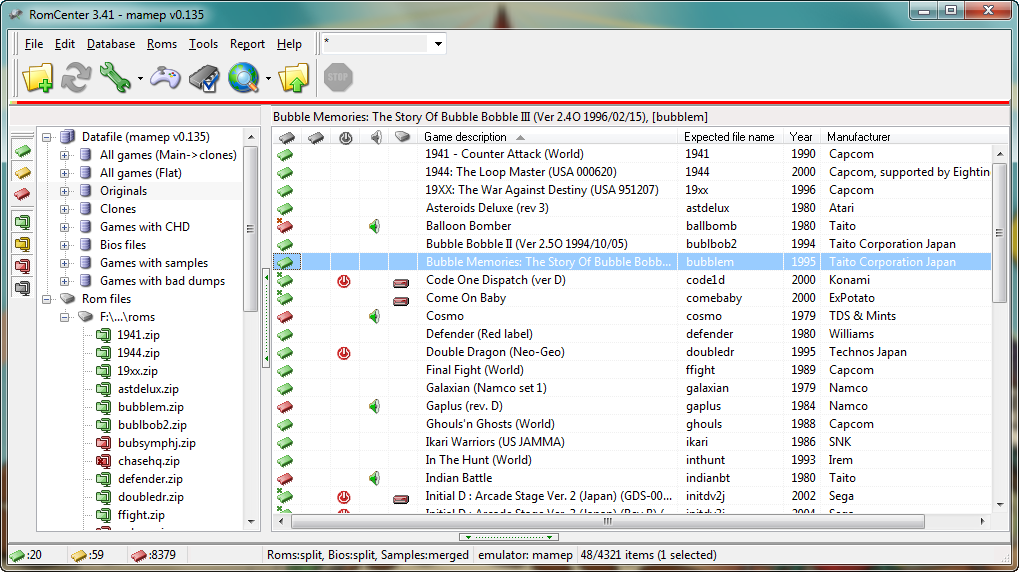Screen dimensions: 1019x572
Task: Click the folder with green up arrow icon
Action: (294, 77)
